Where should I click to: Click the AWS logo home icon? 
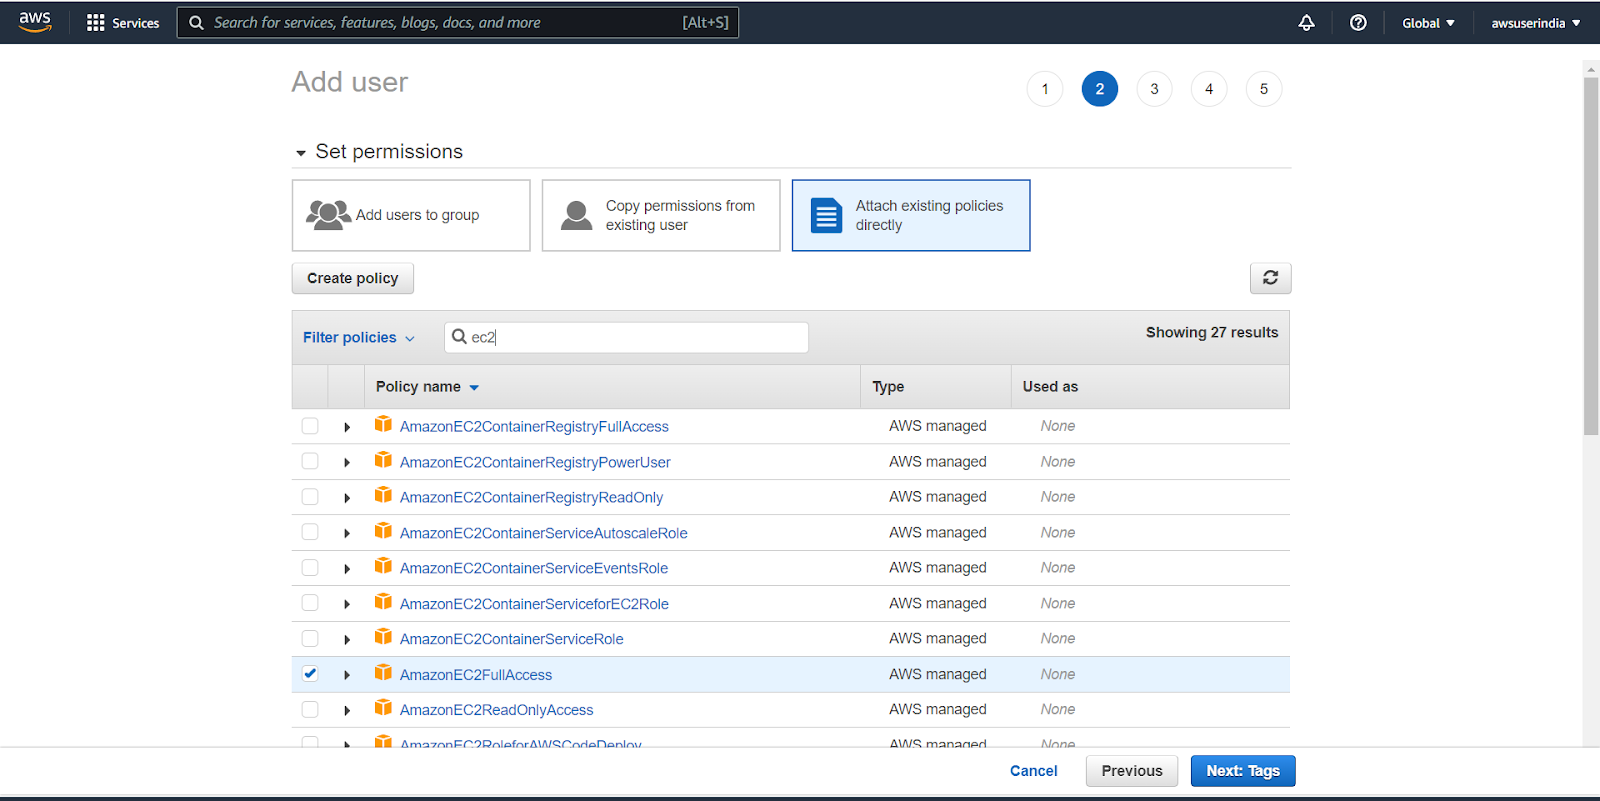tap(35, 22)
